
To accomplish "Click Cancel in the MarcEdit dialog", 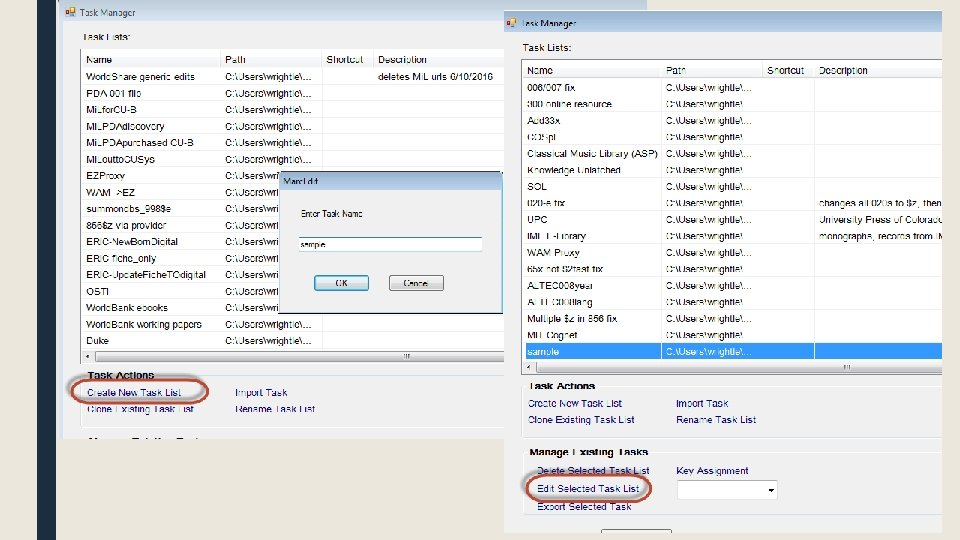I will [416, 283].
